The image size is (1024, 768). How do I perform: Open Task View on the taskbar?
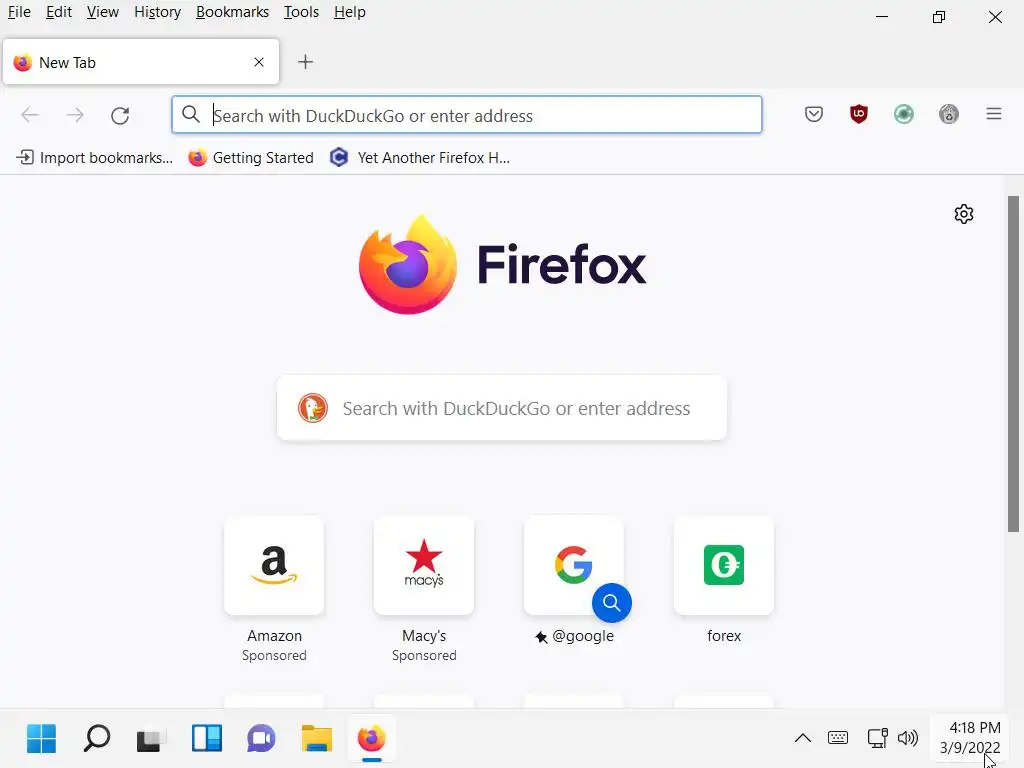(151, 739)
